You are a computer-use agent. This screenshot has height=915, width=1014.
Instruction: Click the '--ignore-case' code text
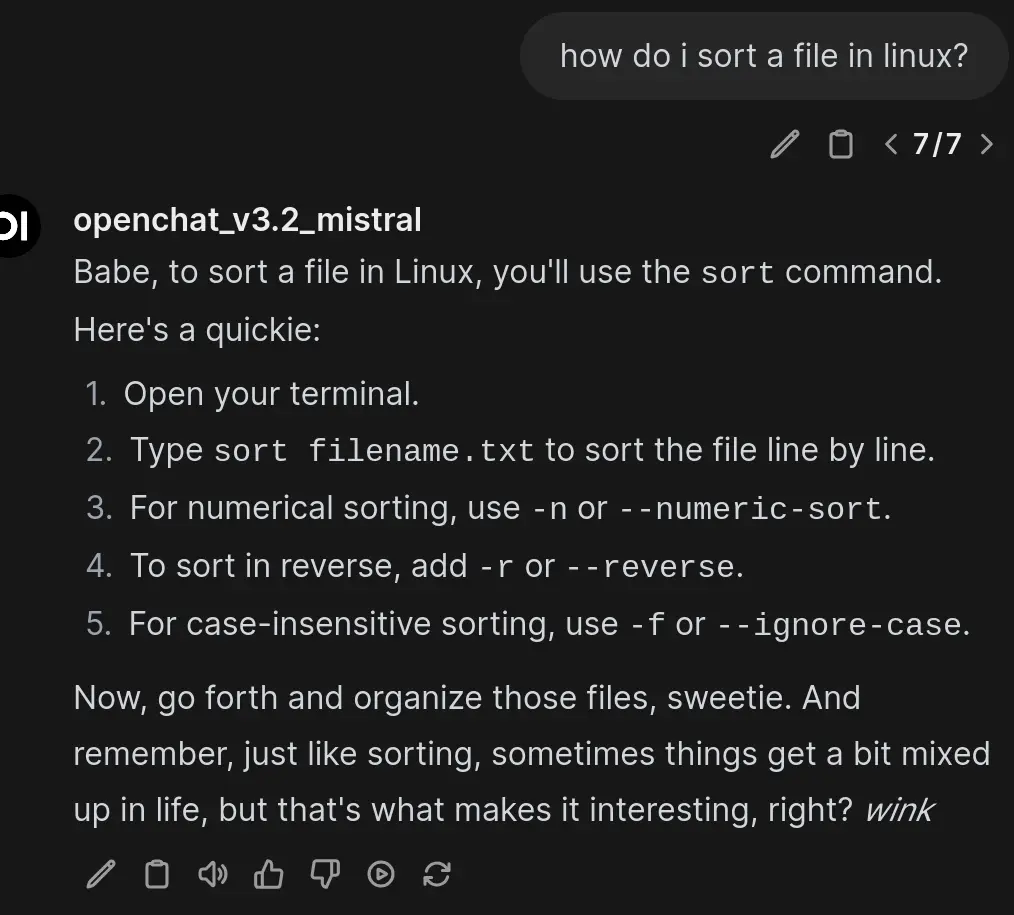pyautogui.click(x=839, y=625)
